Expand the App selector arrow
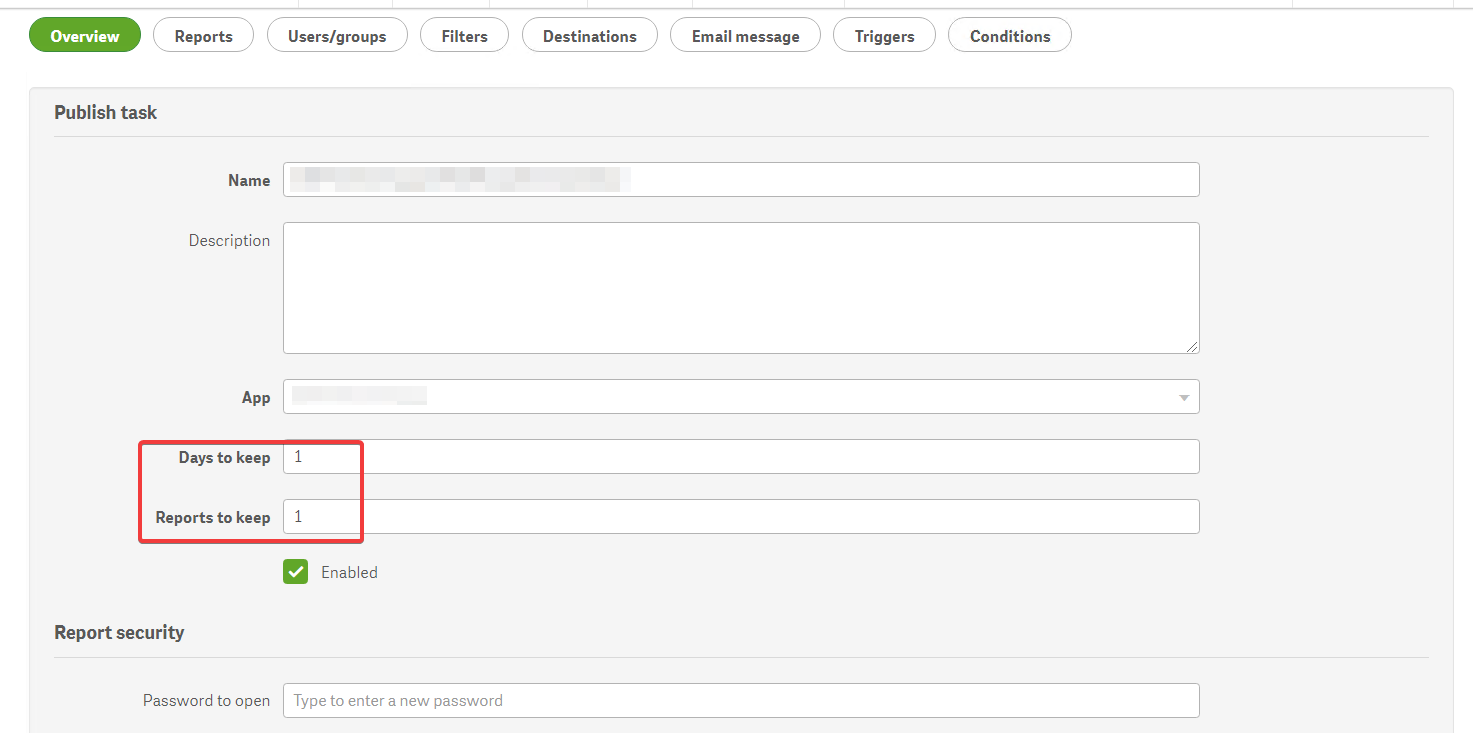1473x733 pixels. (x=1186, y=396)
